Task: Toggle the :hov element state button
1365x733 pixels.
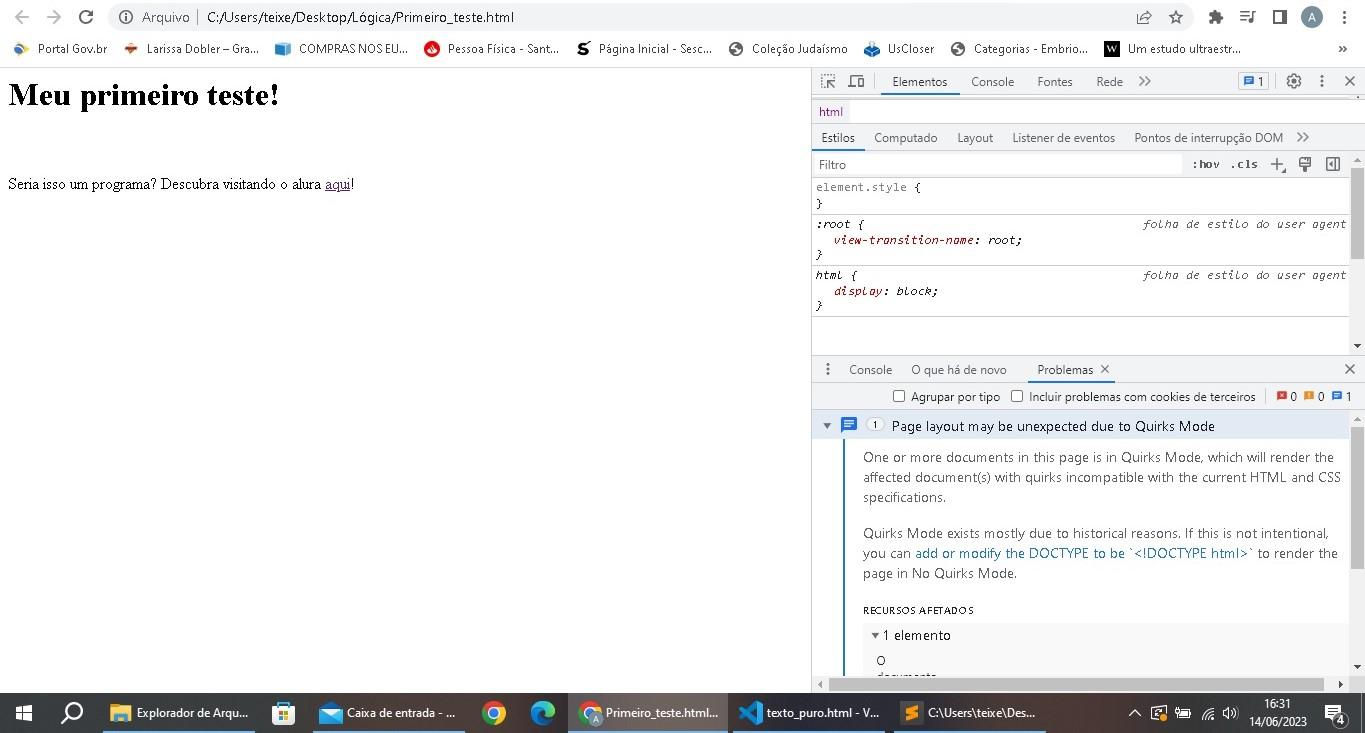Action: (1206, 165)
